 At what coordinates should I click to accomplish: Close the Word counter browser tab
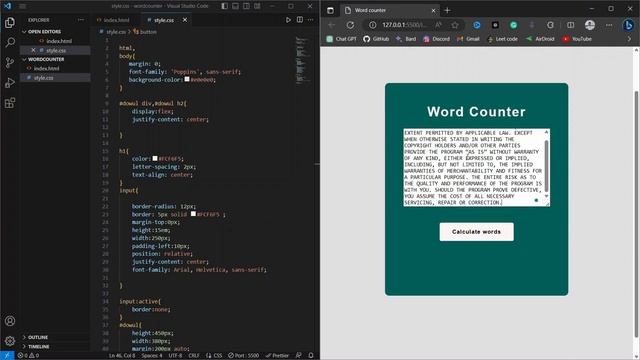coord(433,10)
